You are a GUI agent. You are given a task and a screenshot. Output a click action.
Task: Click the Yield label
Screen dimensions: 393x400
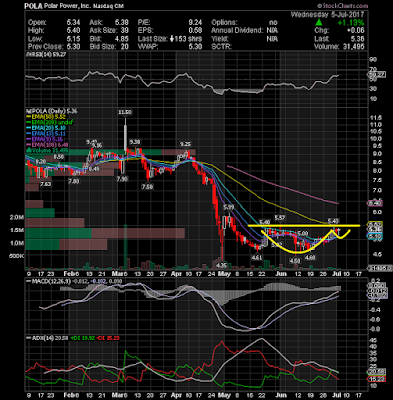pos(219,39)
